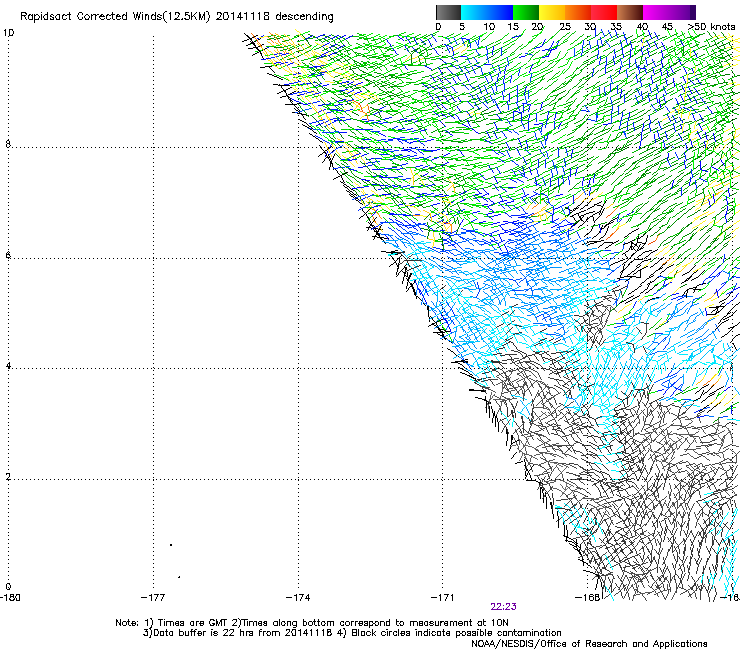The height and width of the screenshot is (650, 740).
Task: Click the 'NOAA/NESDIS/Office of Research and Applications' credit
Action: (x=589, y=644)
